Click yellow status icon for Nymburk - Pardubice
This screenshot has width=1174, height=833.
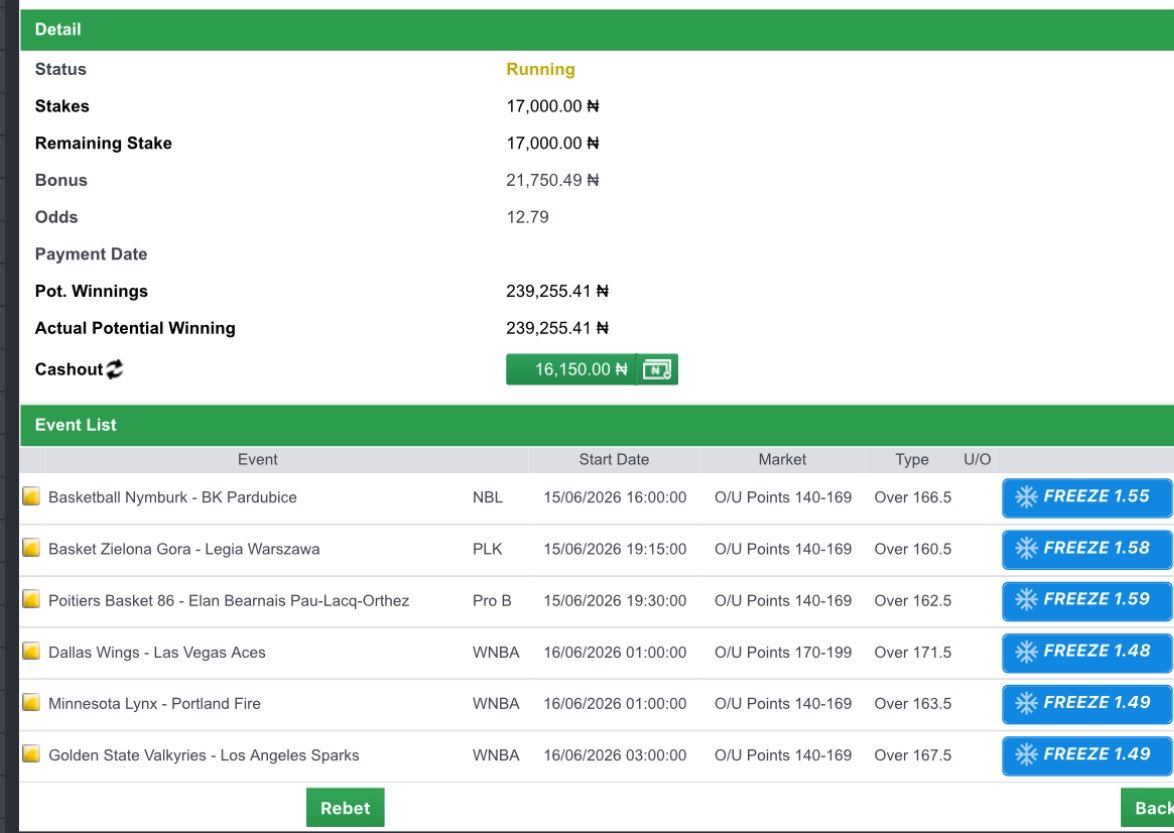pyautogui.click(x=31, y=496)
